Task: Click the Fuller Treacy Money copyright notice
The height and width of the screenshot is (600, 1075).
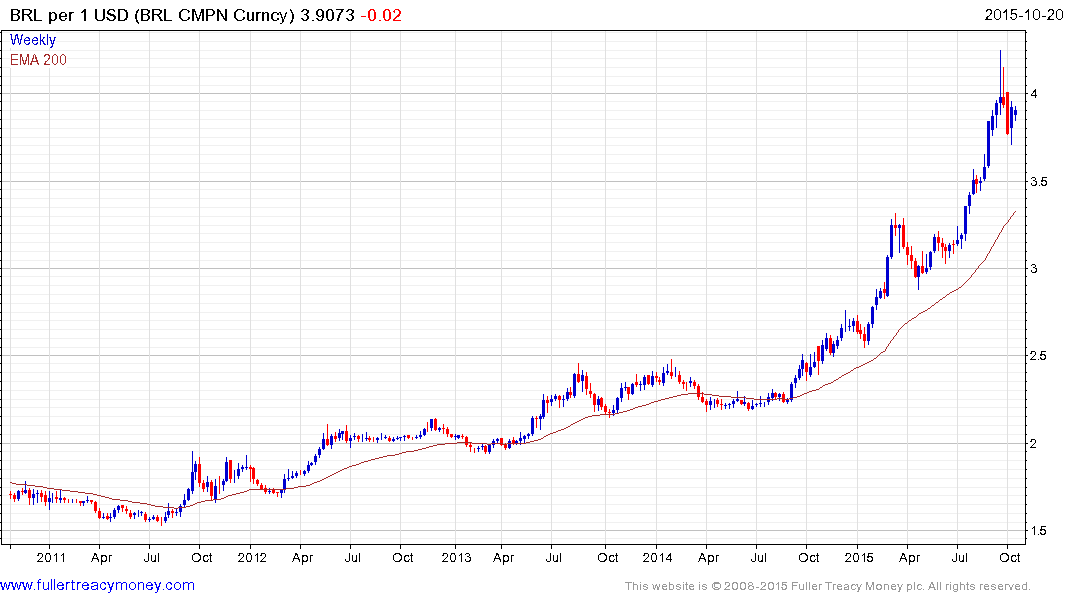Action: (x=827, y=586)
